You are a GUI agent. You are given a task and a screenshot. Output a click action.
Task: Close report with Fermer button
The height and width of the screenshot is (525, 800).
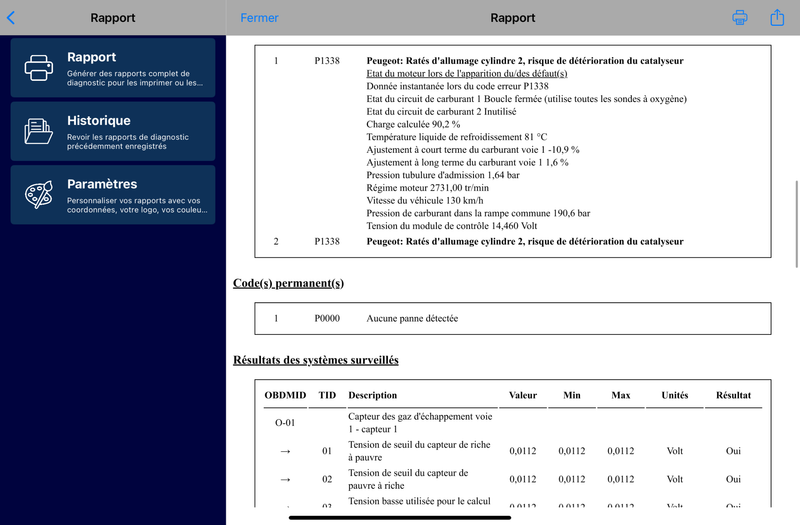(259, 18)
